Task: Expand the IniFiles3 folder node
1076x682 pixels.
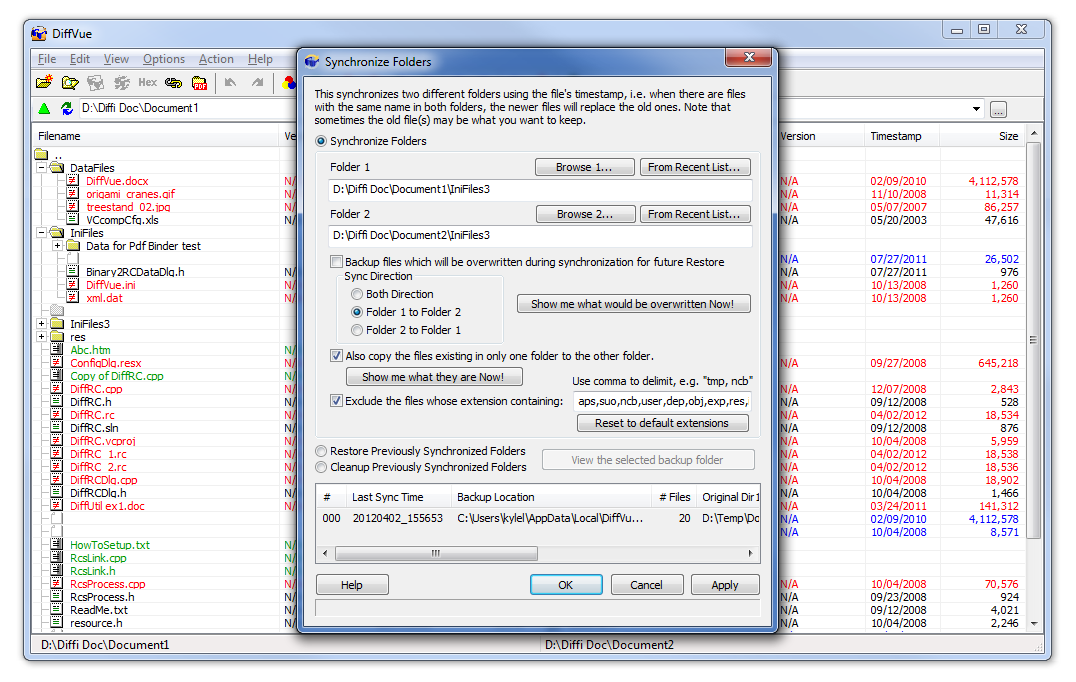Action: click(42, 324)
